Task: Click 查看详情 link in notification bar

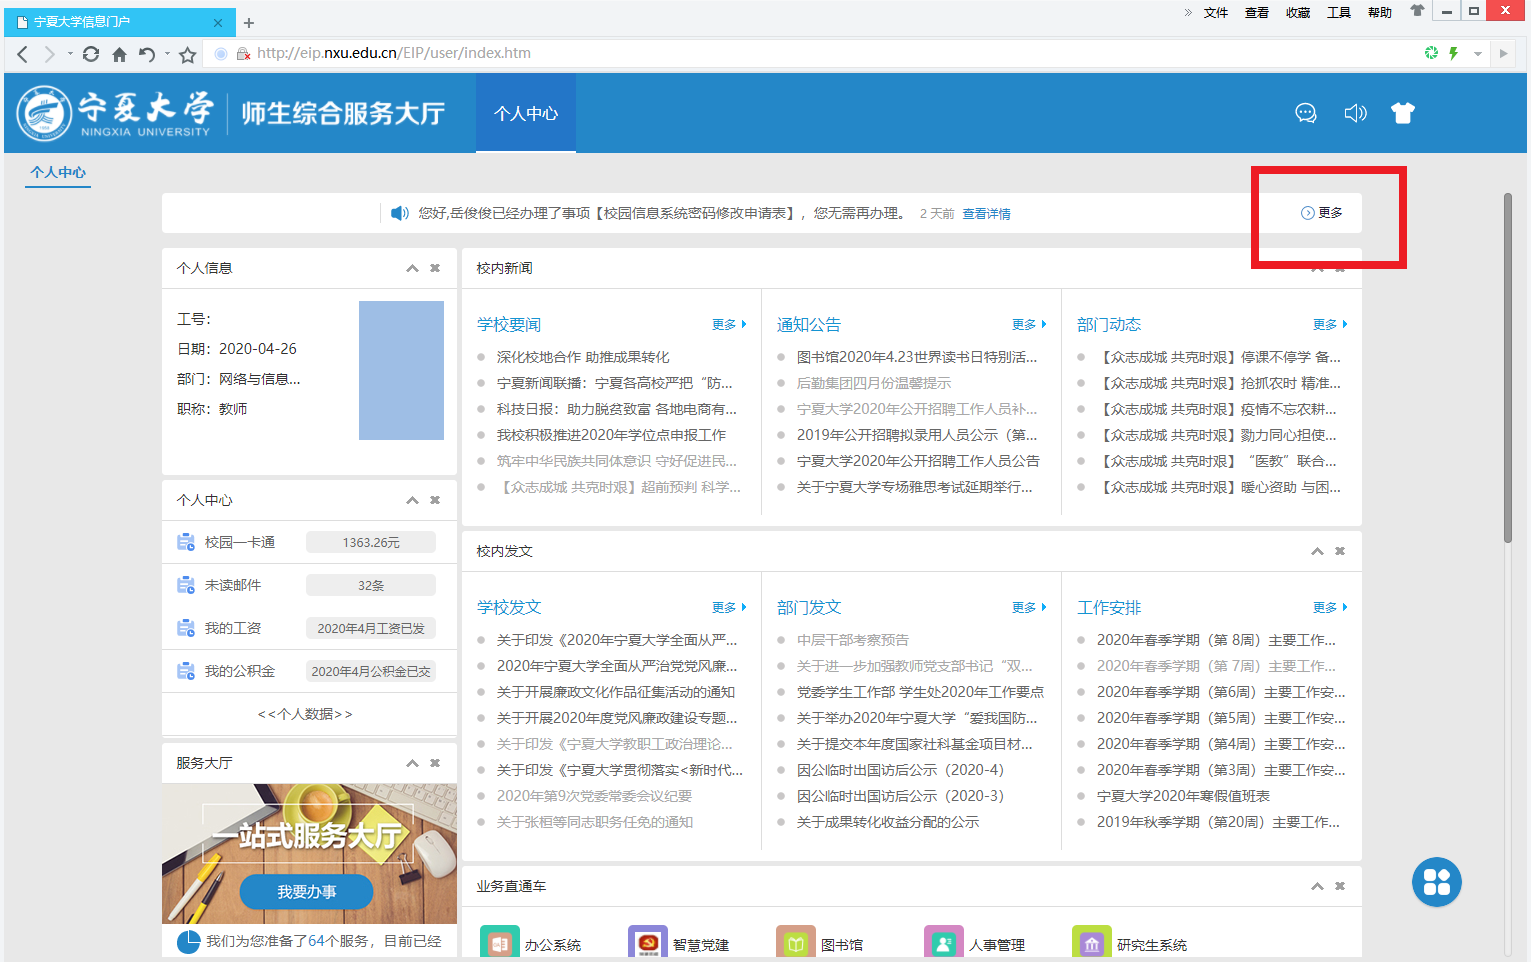Action: [x=986, y=214]
